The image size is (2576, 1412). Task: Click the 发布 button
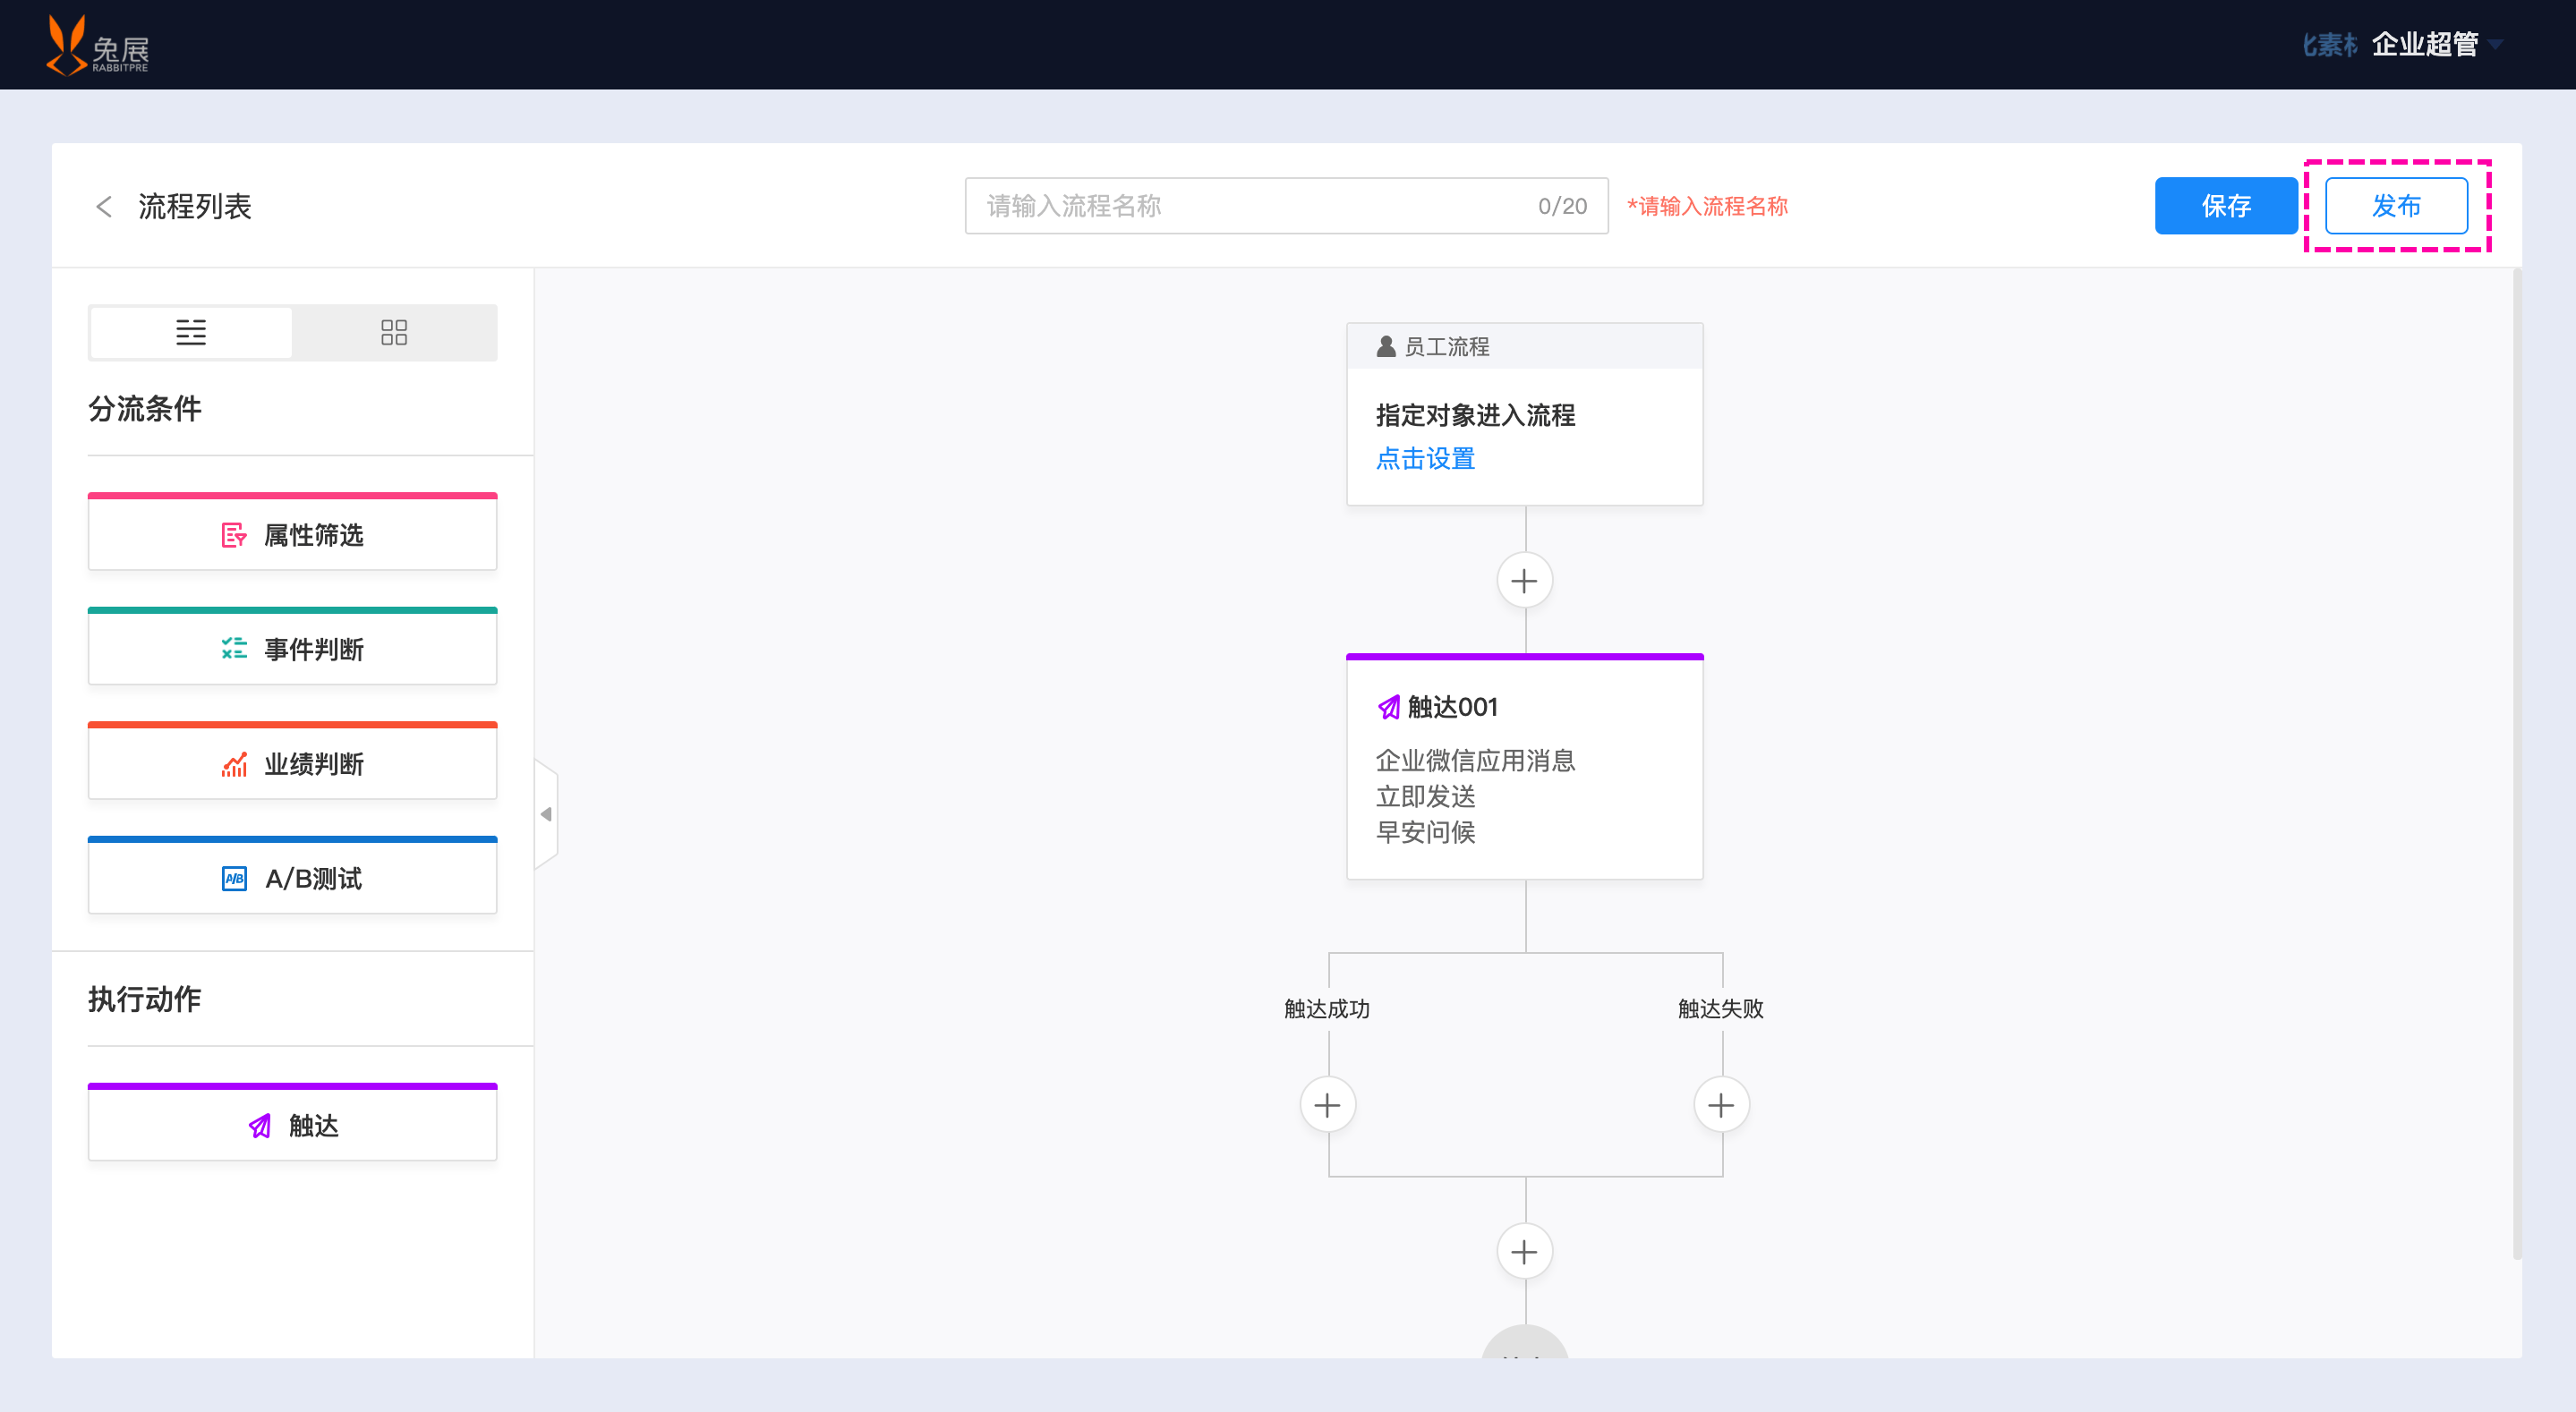tap(2396, 206)
